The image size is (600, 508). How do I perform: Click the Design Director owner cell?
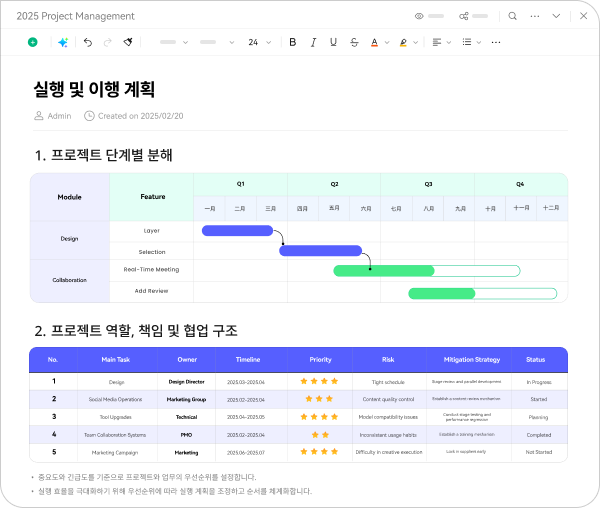pos(186,382)
